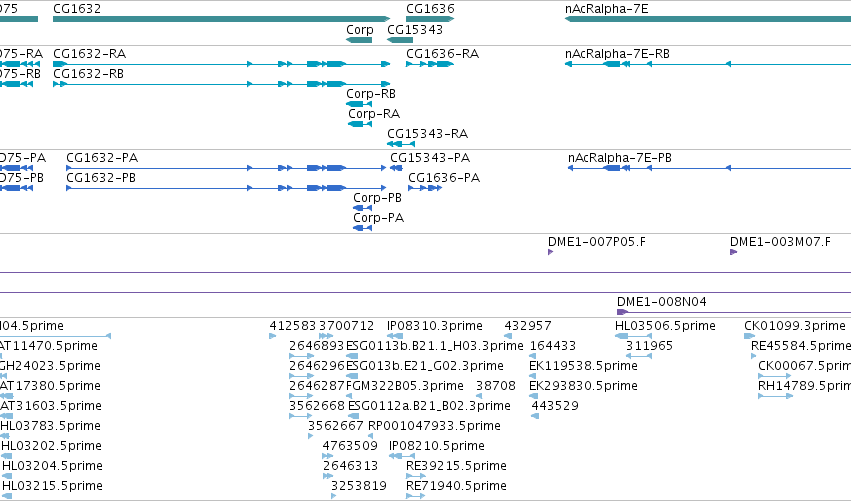851x501 pixels.
Task: Open transcript CG1632-RA
Action: pos(90,54)
